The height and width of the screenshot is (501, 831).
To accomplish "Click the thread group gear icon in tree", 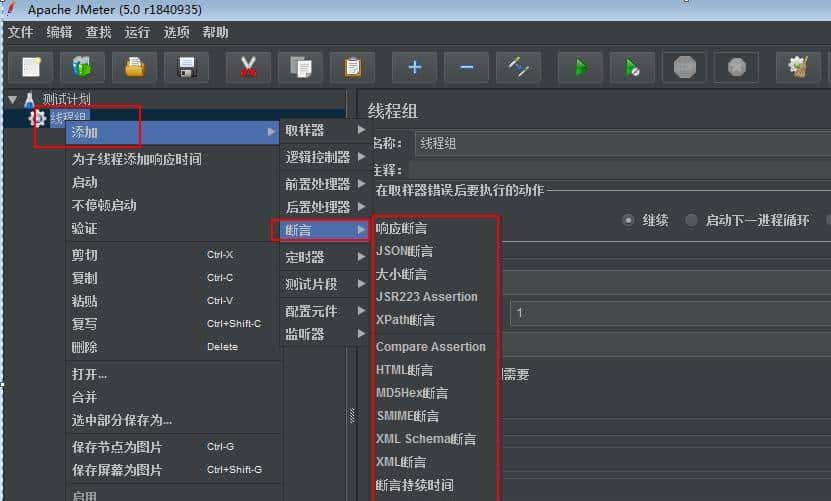I will (37, 118).
